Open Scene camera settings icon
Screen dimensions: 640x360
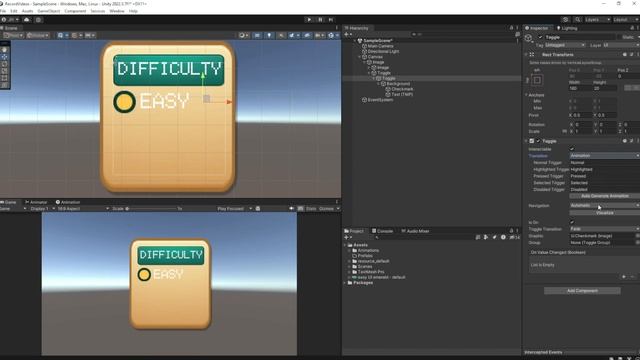click(x=319, y=36)
